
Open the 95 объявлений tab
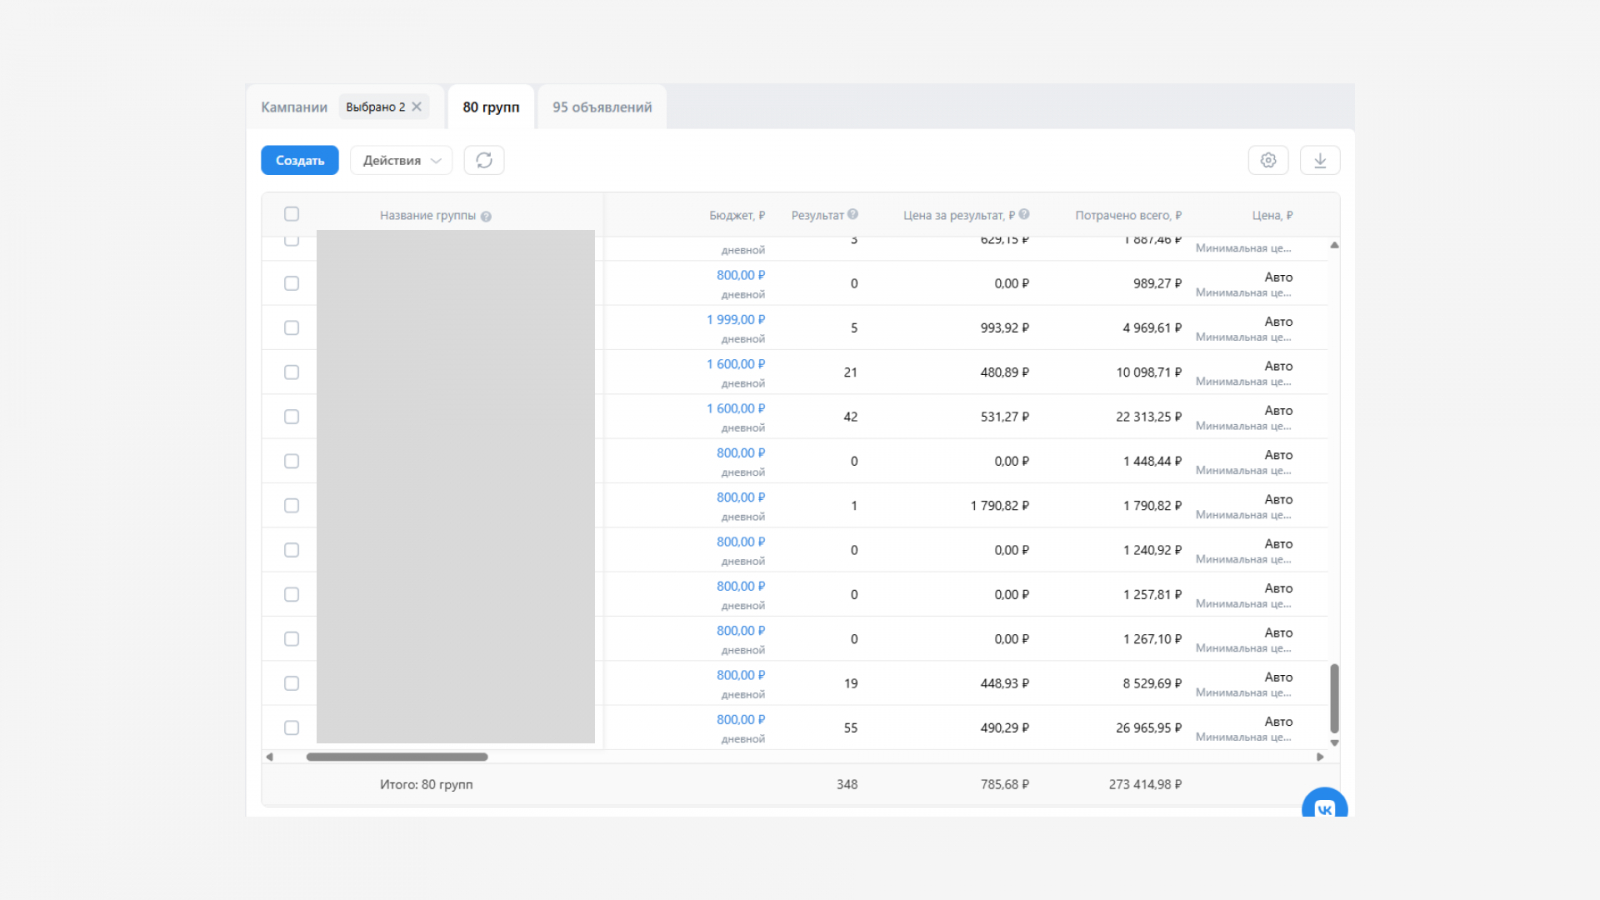click(602, 107)
